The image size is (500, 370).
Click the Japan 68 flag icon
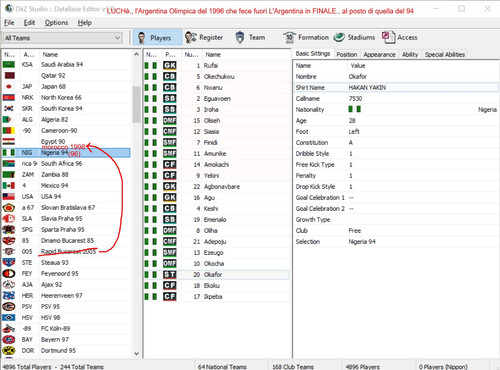(x=9, y=86)
